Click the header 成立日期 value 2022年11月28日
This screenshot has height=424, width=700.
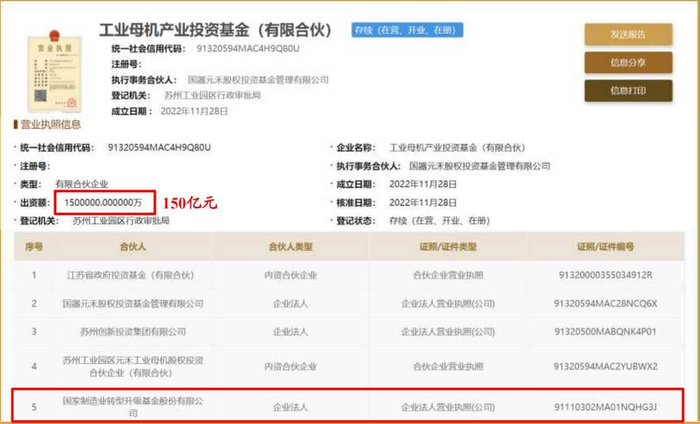(194, 111)
